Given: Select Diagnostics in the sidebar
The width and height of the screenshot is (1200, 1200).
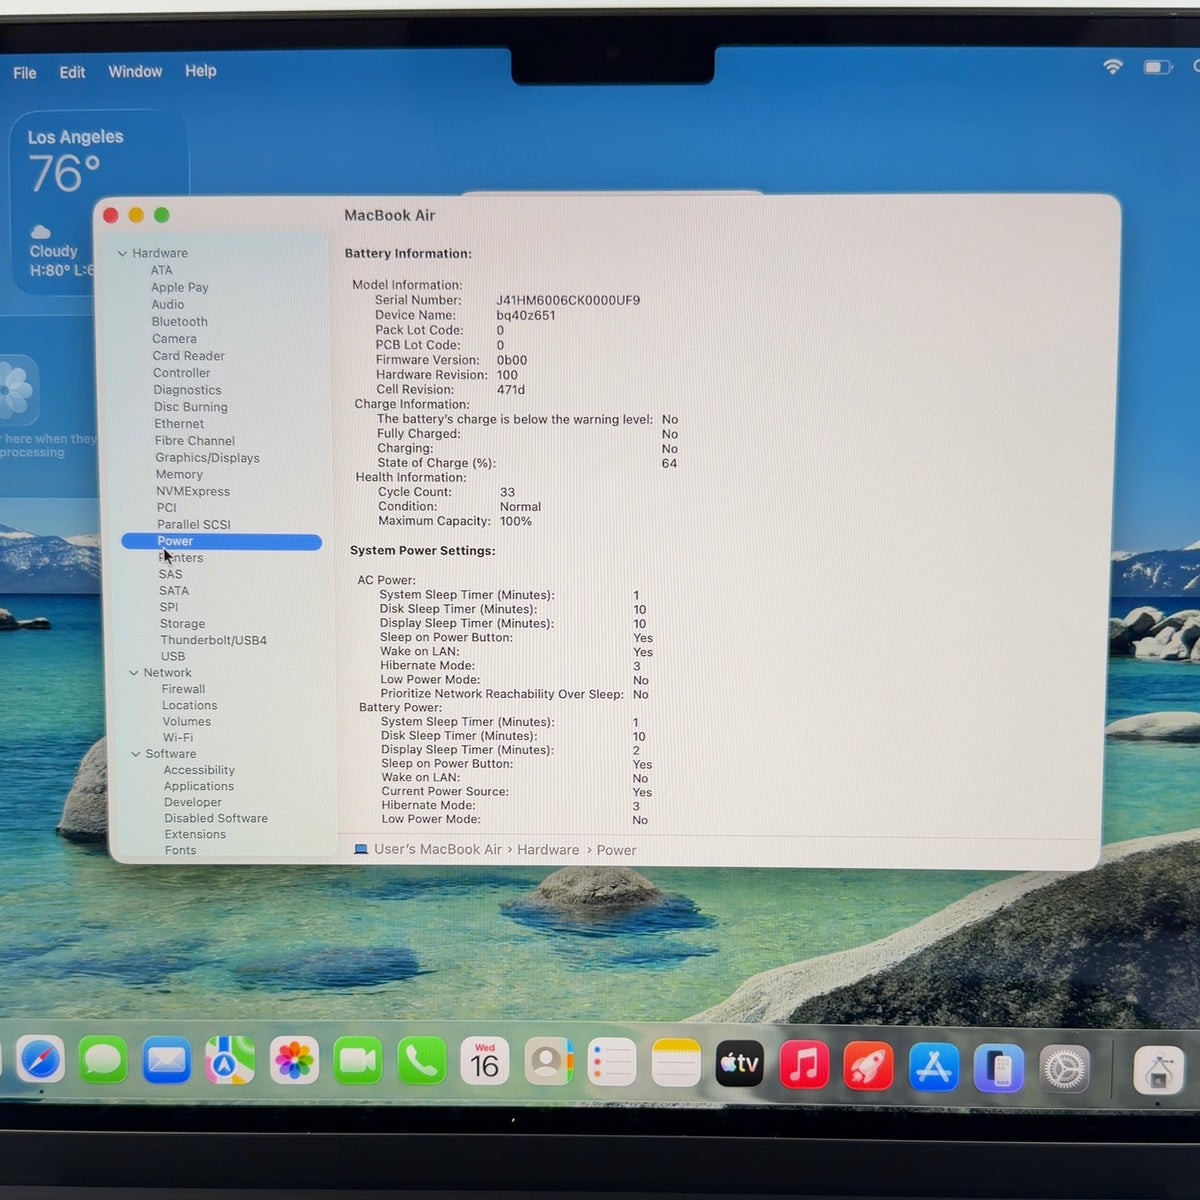Looking at the screenshot, I should 188,390.
